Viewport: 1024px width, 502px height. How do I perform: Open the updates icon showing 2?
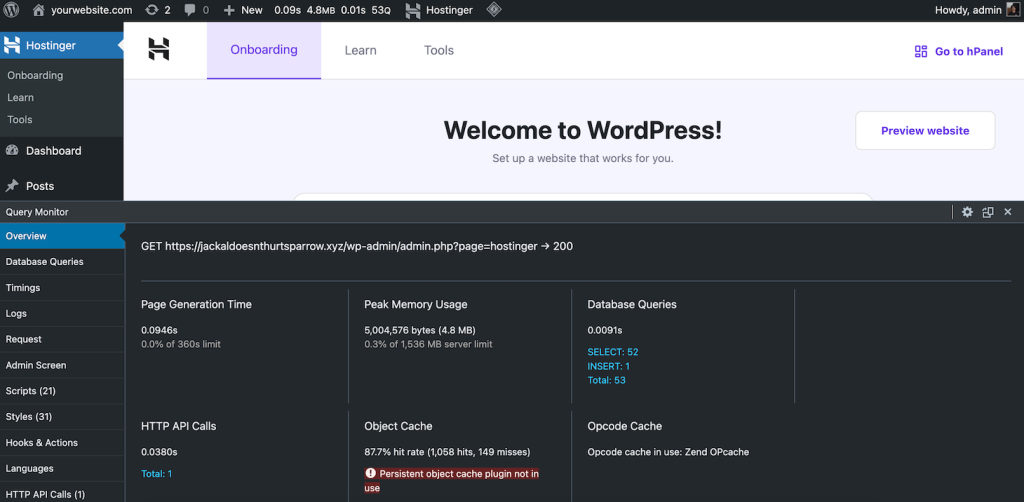(x=152, y=10)
